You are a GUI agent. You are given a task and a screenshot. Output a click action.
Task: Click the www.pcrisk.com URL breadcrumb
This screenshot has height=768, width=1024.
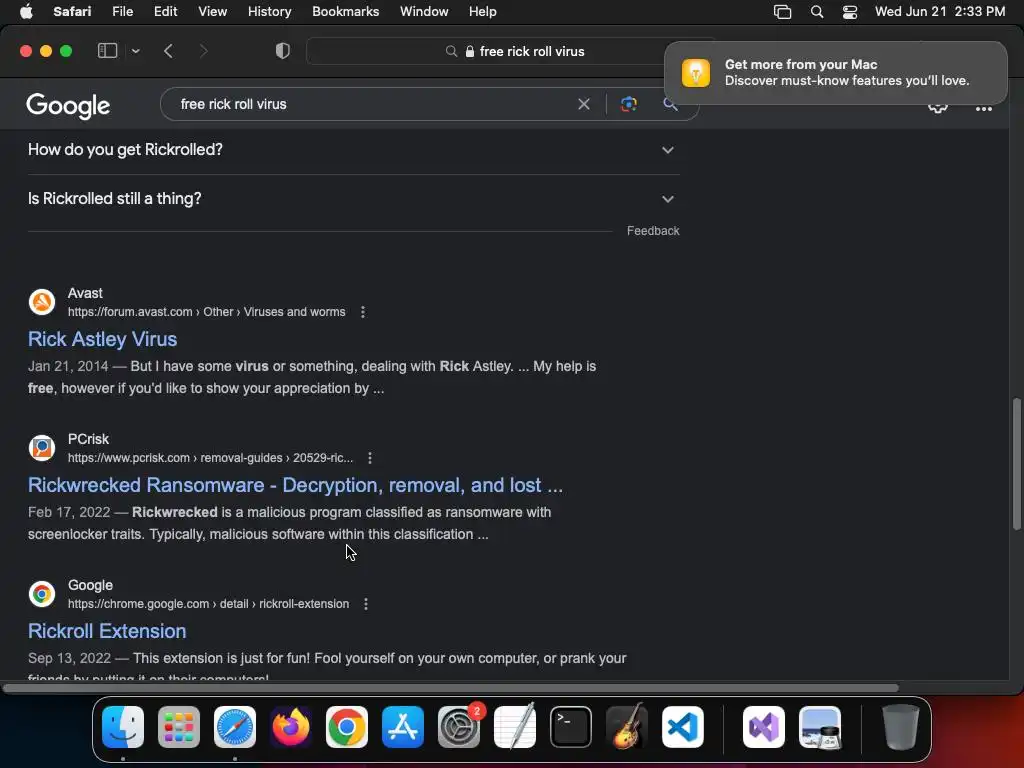[210, 458]
